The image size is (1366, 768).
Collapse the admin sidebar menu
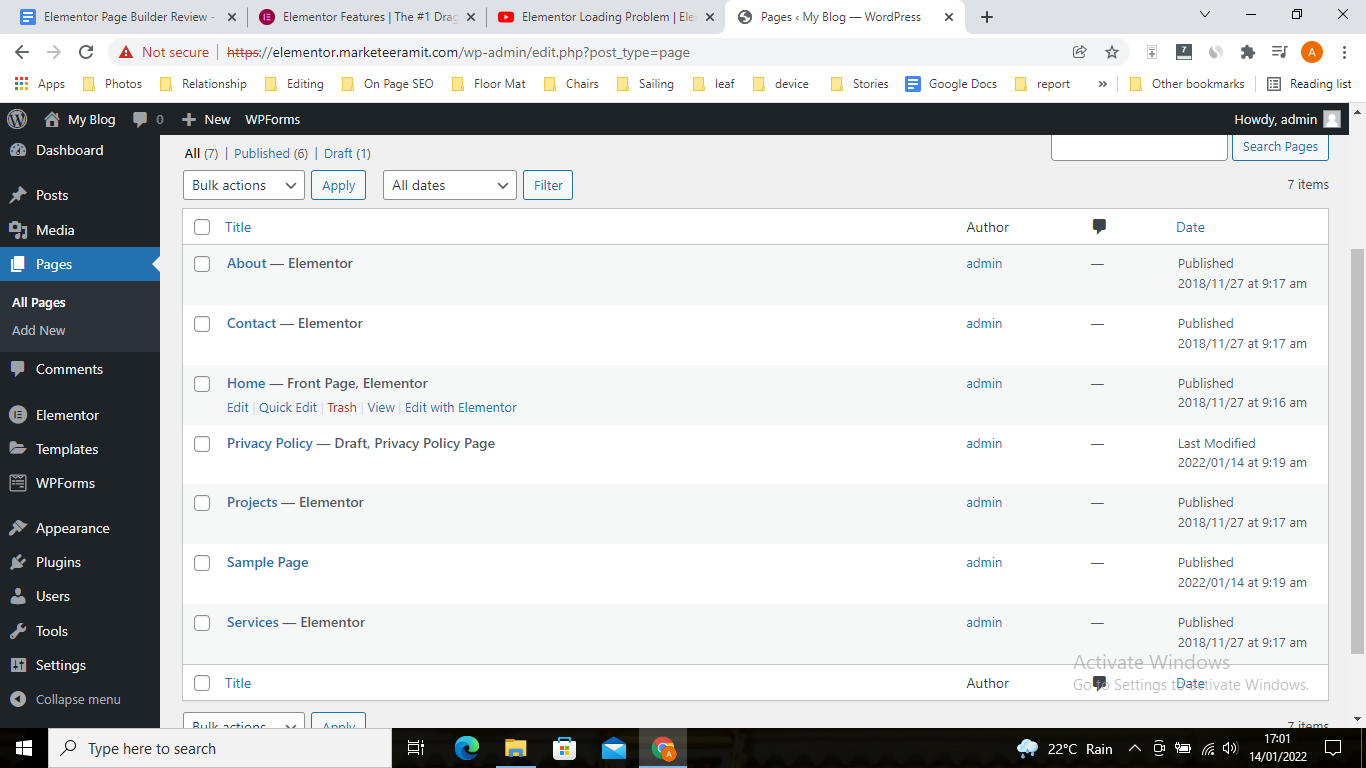pyautogui.click(x=66, y=699)
